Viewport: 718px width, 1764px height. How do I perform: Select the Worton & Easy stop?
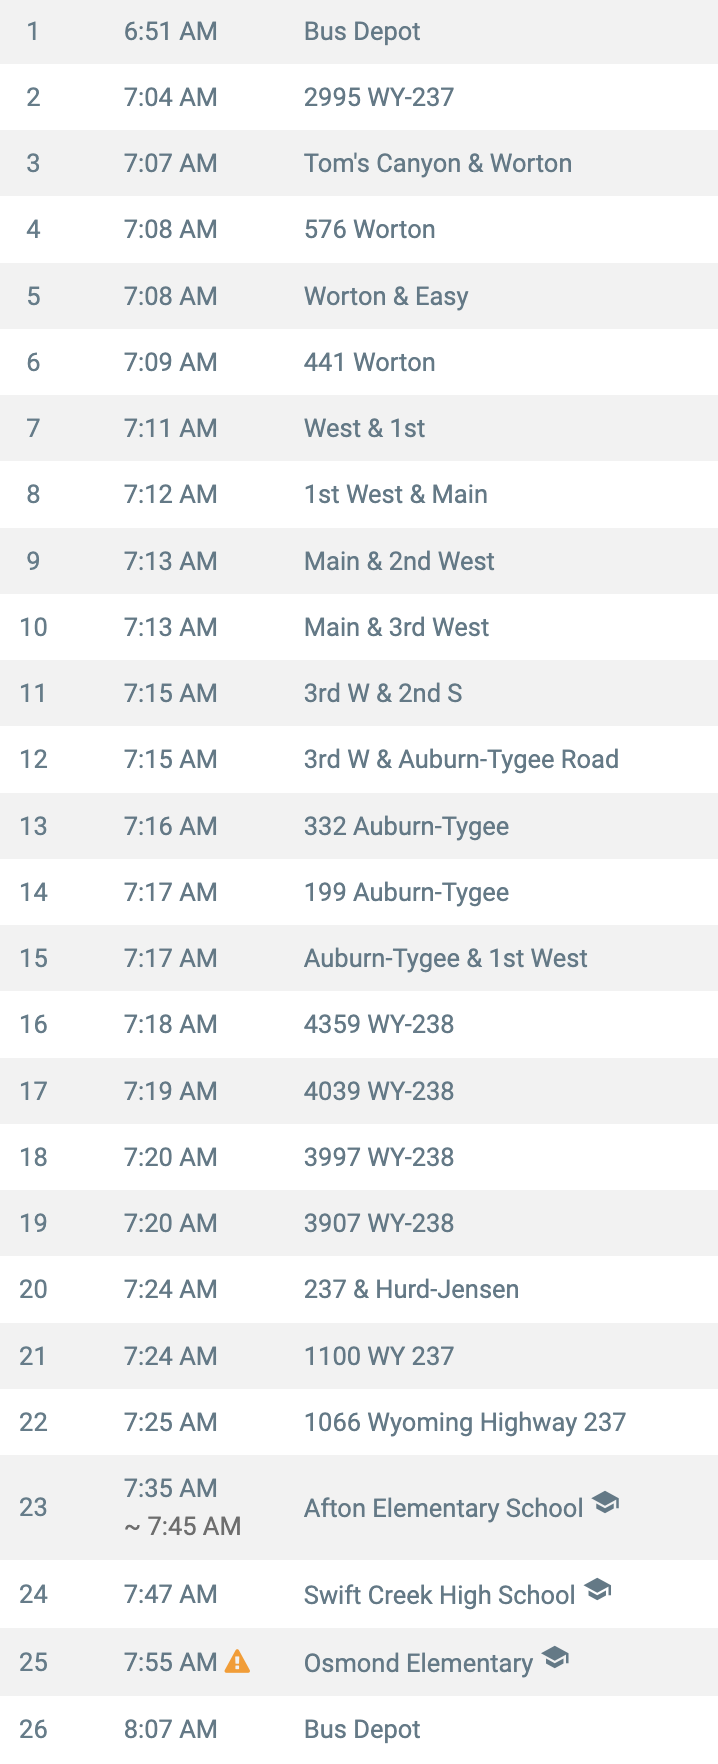(359, 296)
